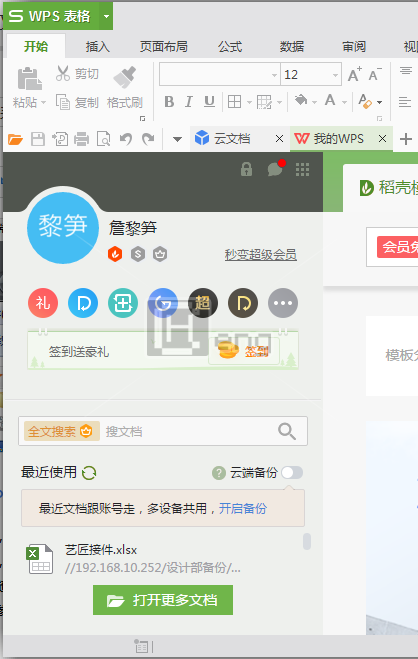Select the Format Painter brush
This screenshot has width=418, height=659.
125,77
